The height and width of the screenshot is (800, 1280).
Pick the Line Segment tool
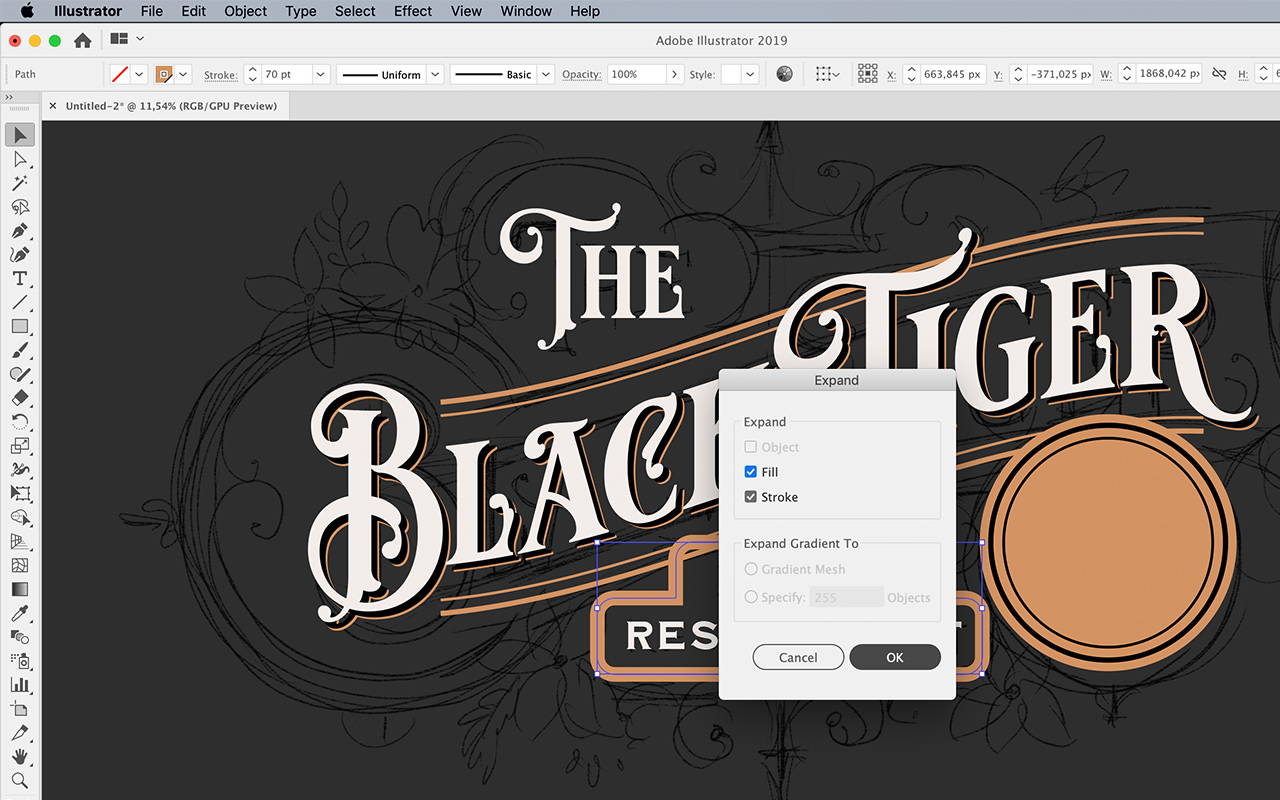[x=20, y=302]
